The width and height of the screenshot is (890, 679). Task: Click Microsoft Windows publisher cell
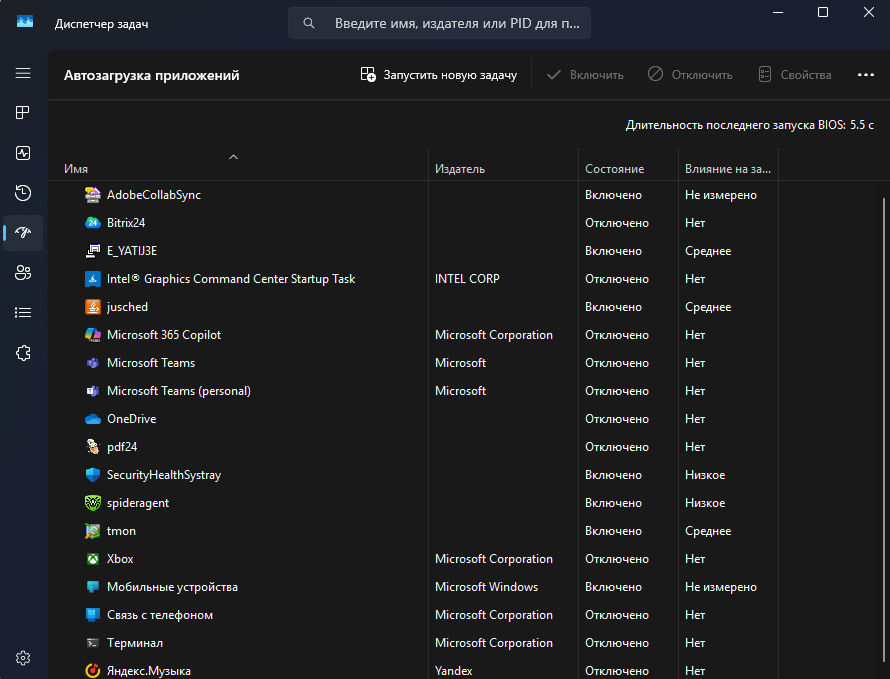tap(486, 587)
